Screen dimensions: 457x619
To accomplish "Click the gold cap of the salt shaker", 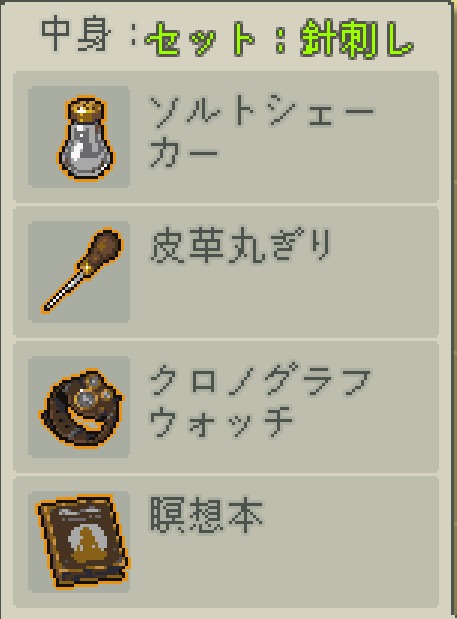I will pos(86,109).
